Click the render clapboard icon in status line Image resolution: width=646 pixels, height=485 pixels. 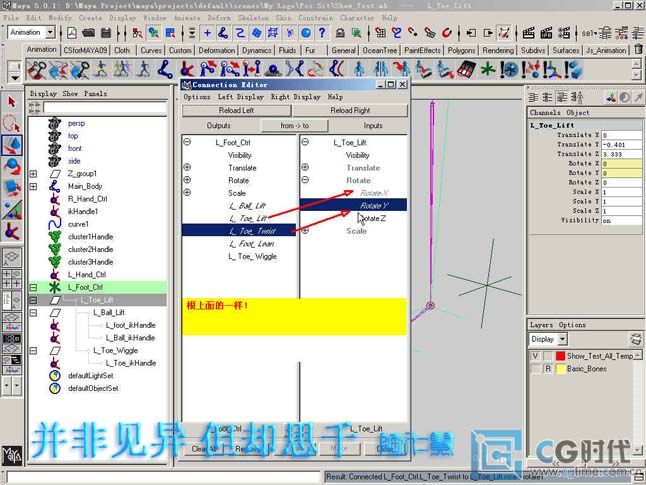pyautogui.click(x=529, y=33)
